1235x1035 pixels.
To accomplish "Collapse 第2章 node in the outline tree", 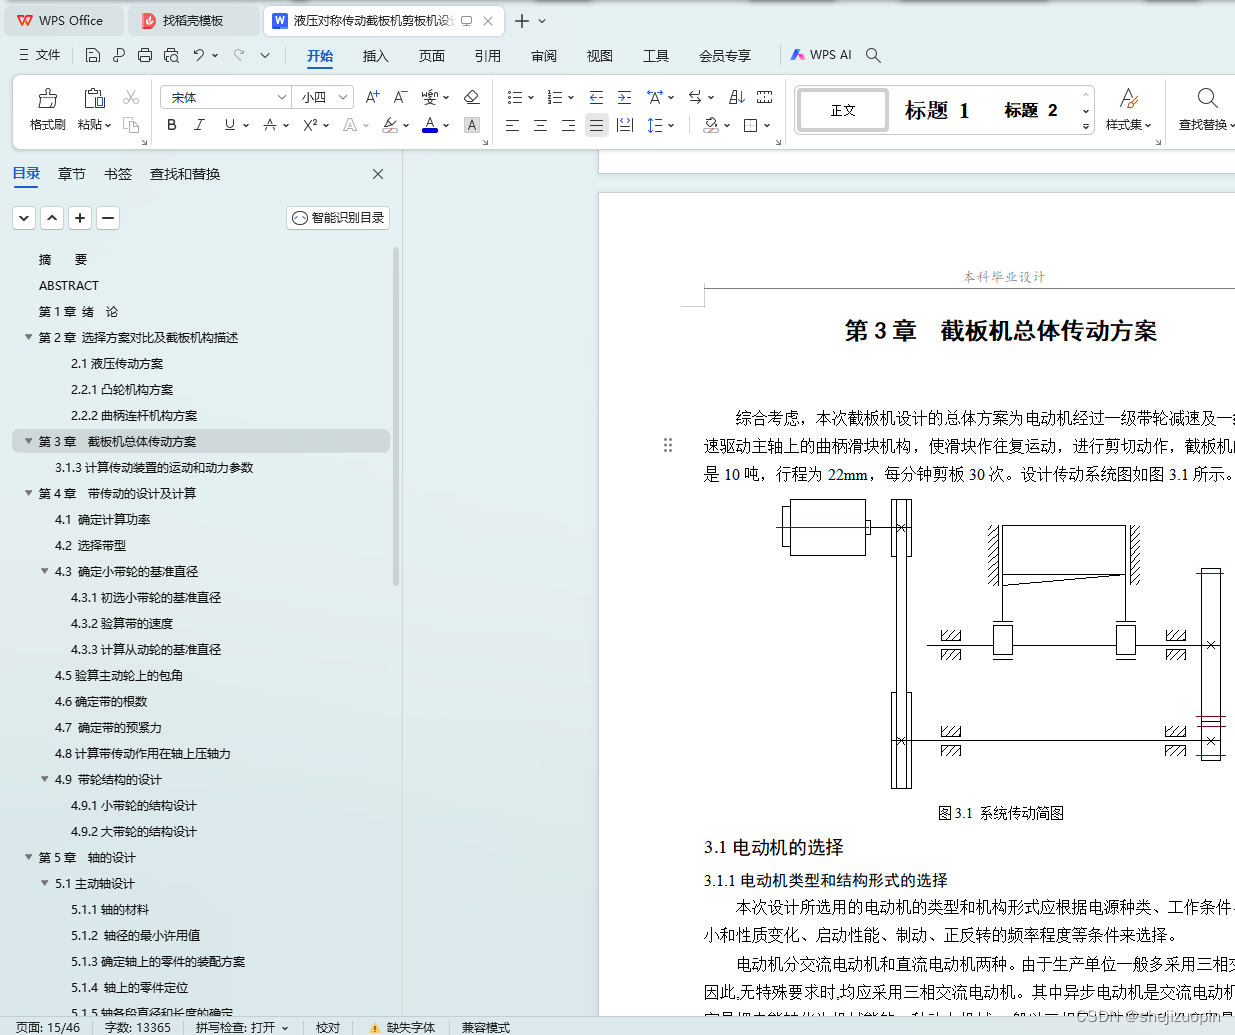I will coord(29,338).
